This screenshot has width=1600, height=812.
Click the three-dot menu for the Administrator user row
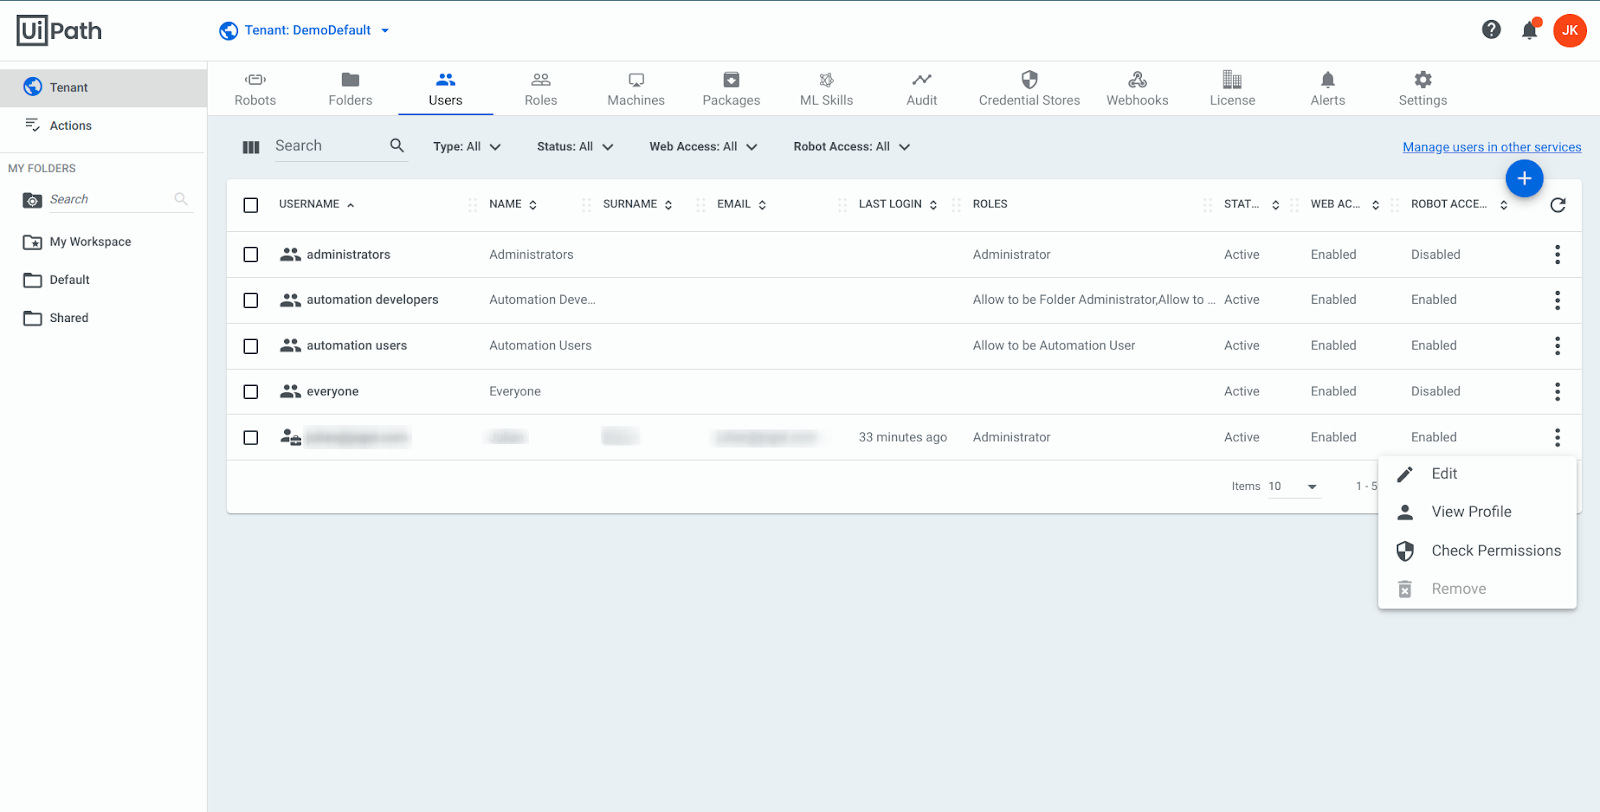tap(1557, 437)
